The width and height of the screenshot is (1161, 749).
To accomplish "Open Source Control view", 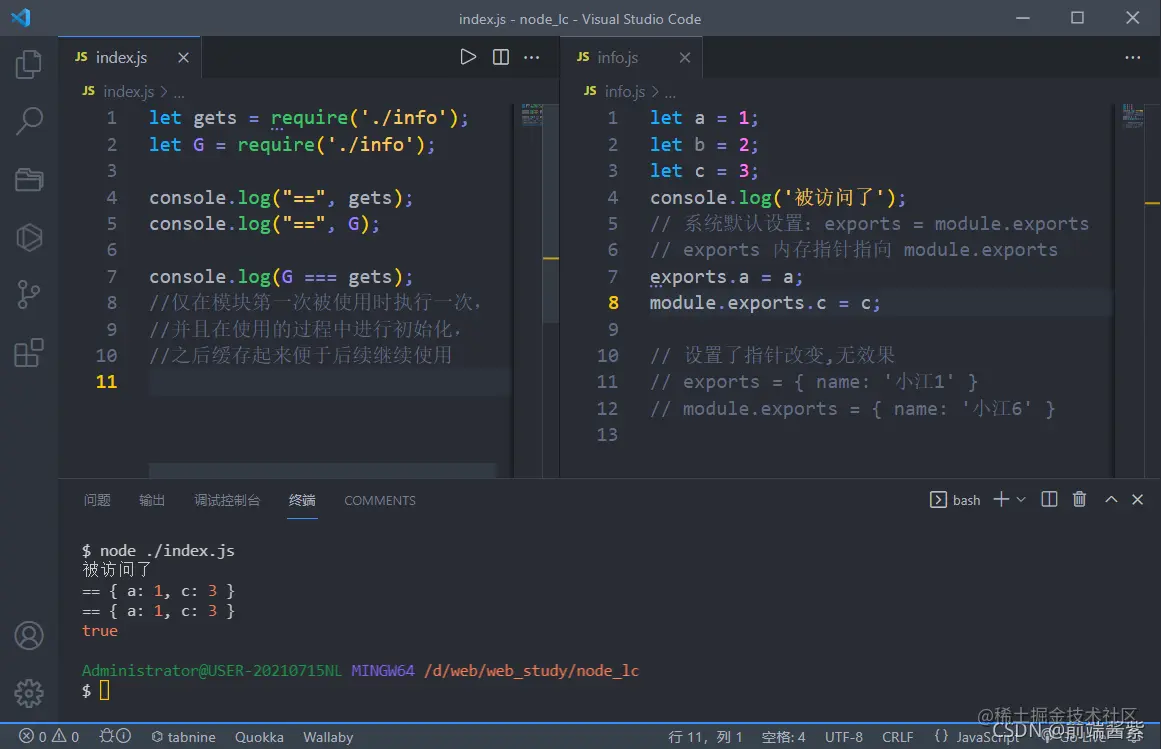I will (28, 295).
